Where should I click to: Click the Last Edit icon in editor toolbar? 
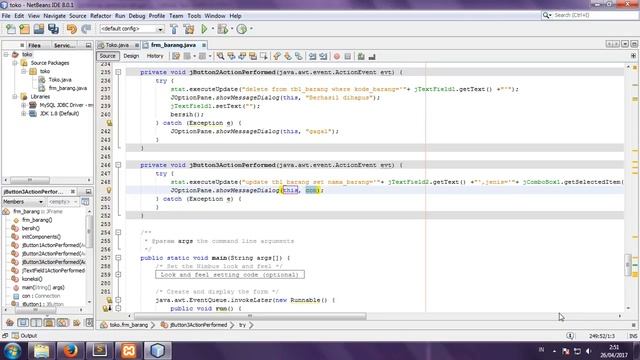tap(176, 56)
